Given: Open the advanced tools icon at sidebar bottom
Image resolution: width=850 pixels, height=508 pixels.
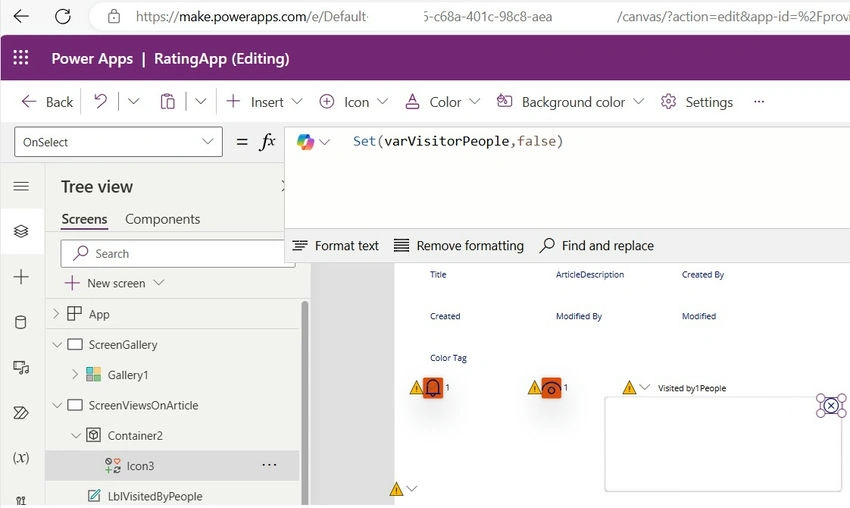Looking at the screenshot, I should (x=21, y=500).
